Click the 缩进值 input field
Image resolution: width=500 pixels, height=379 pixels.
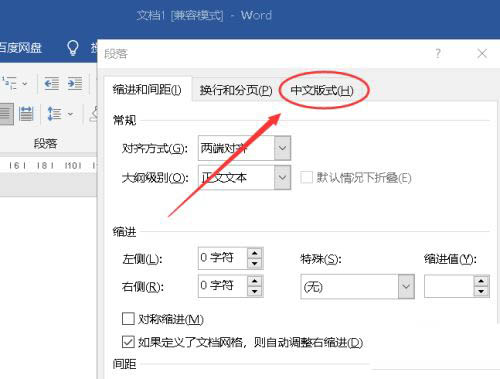coord(449,286)
